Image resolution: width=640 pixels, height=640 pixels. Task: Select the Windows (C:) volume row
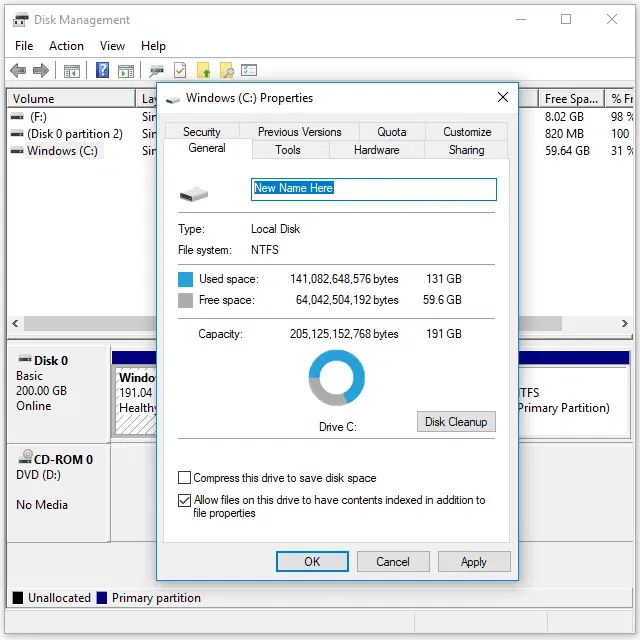62,151
